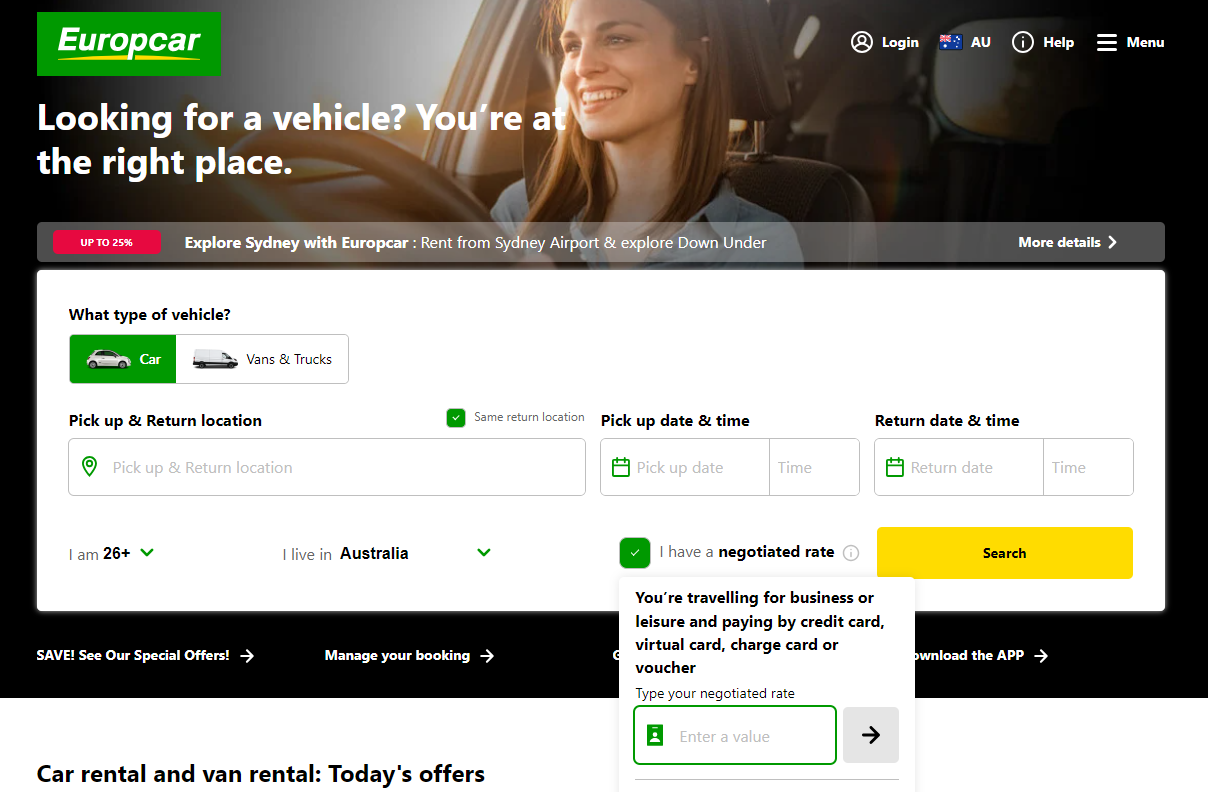Click the Europcar logo
1208x792 pixels.
tap(128, 43)
